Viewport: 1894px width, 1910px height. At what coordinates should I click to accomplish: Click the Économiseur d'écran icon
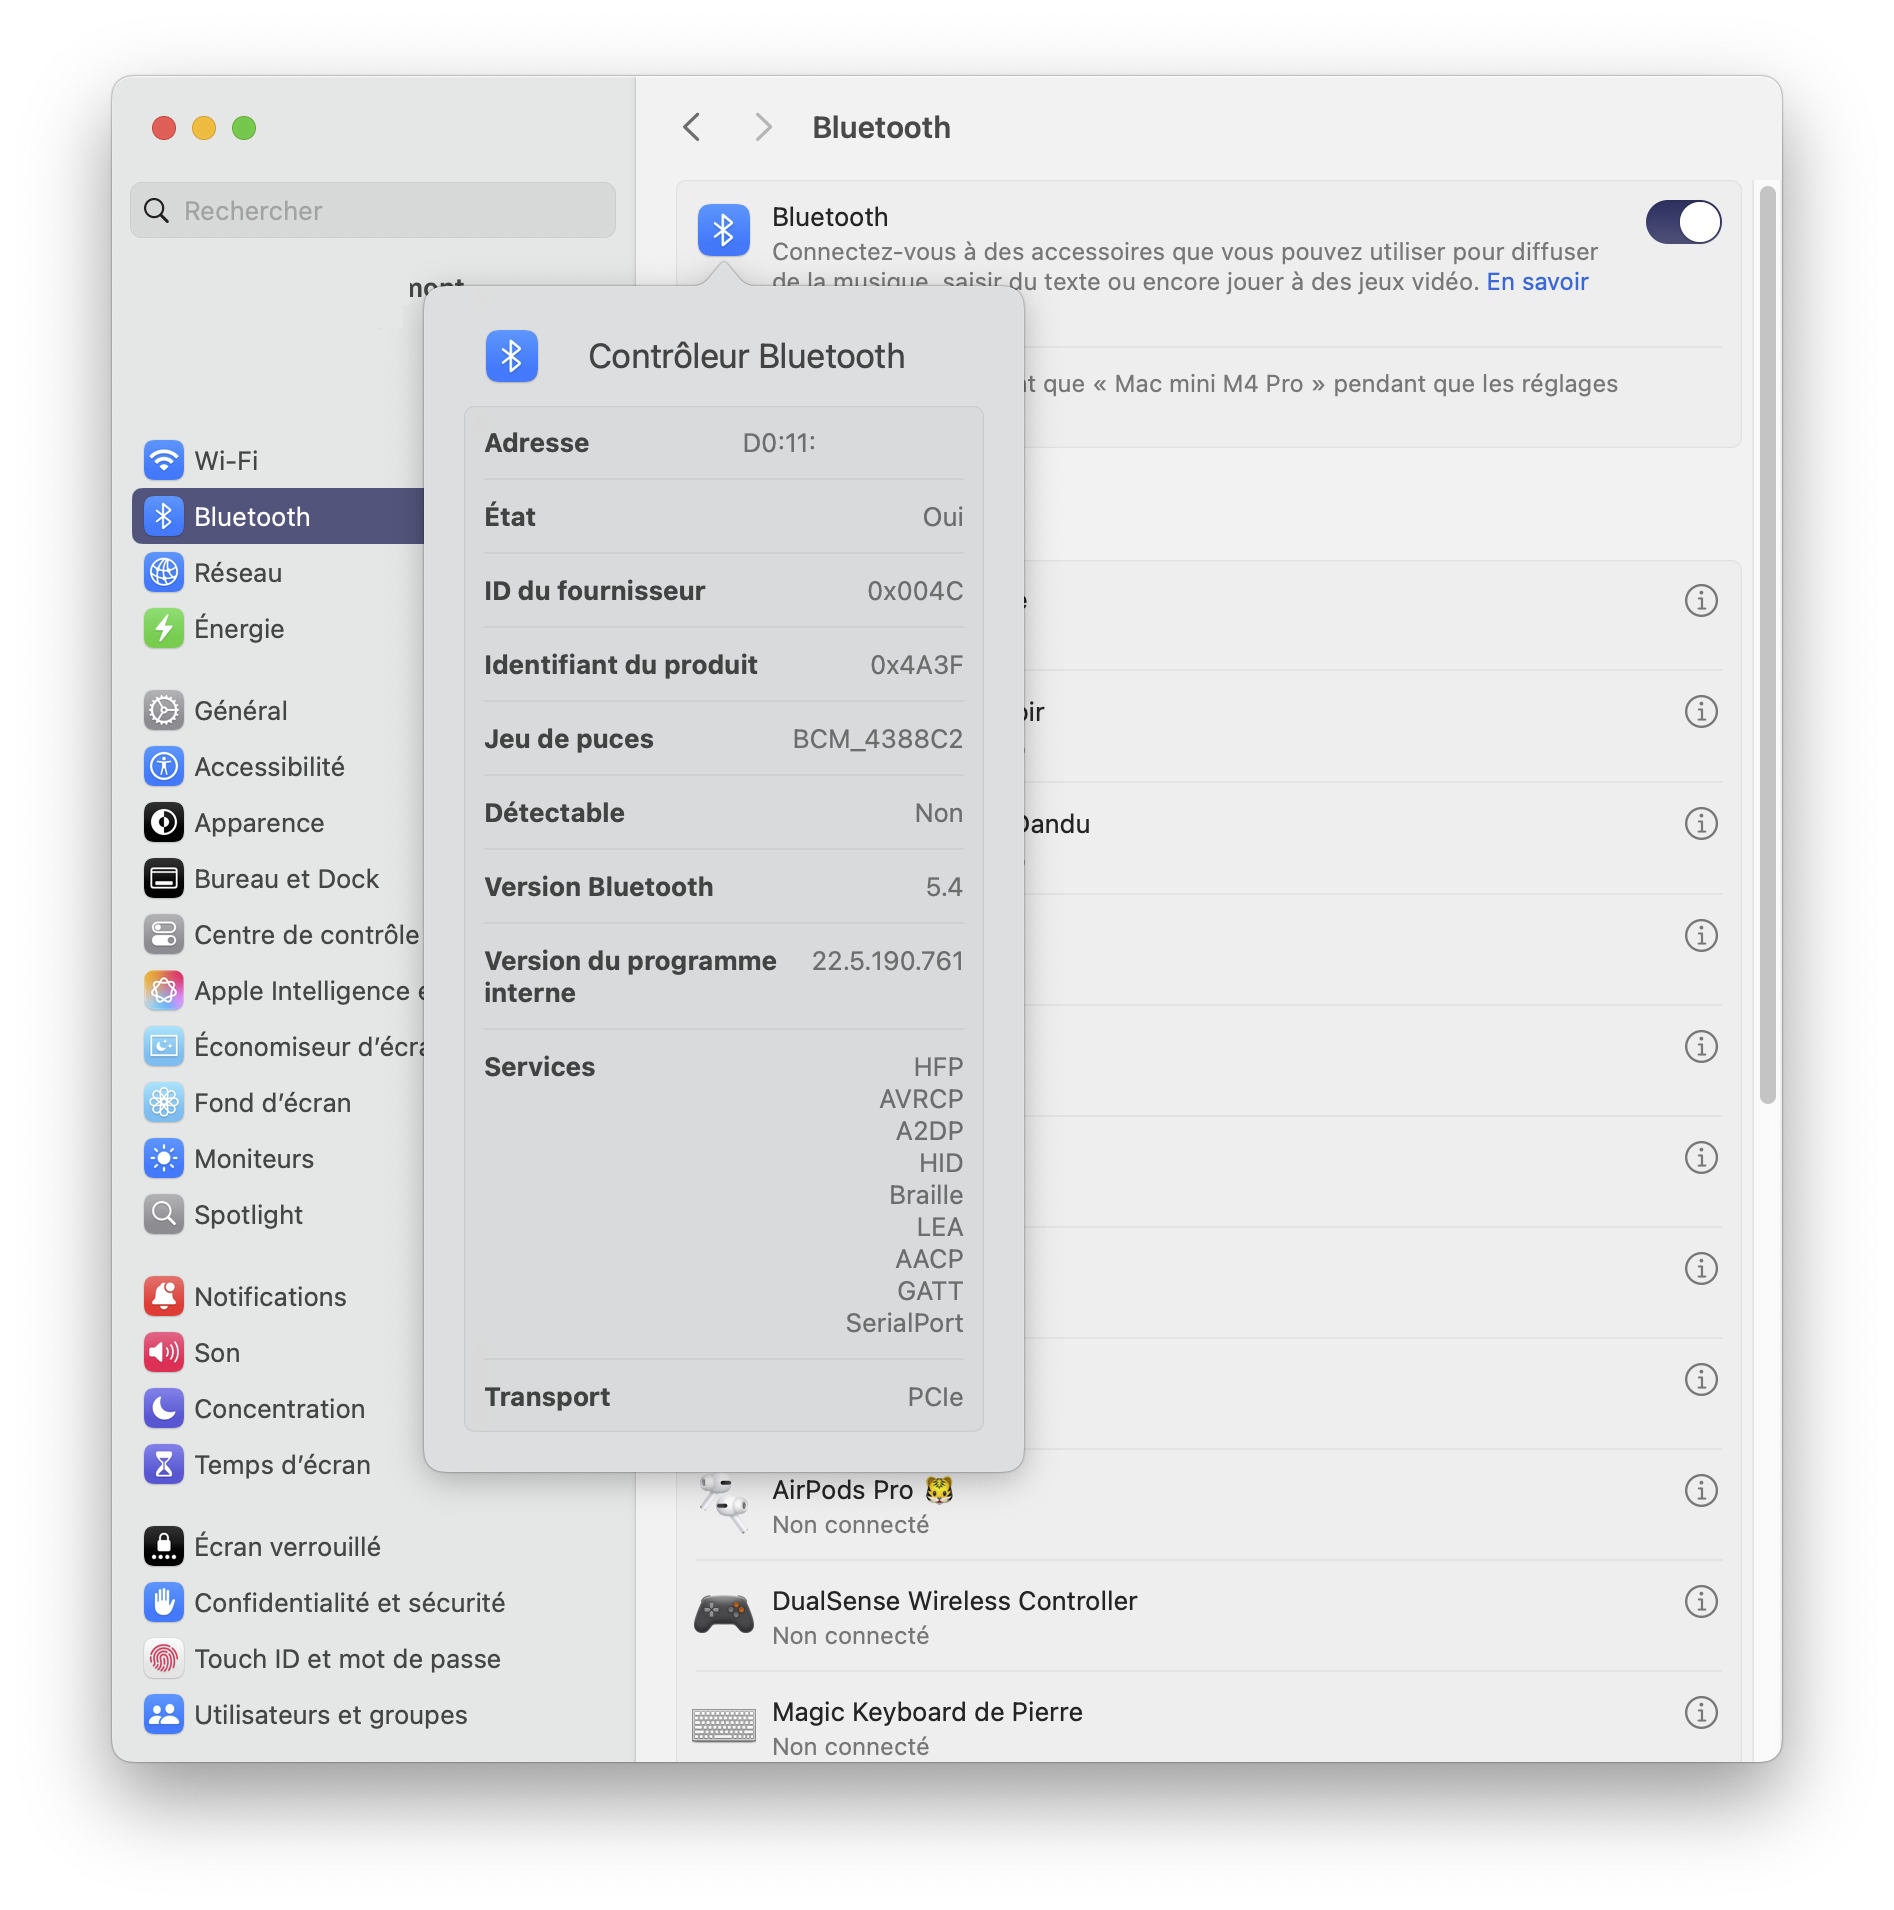pyautogui.click(x=164, y=1047)
